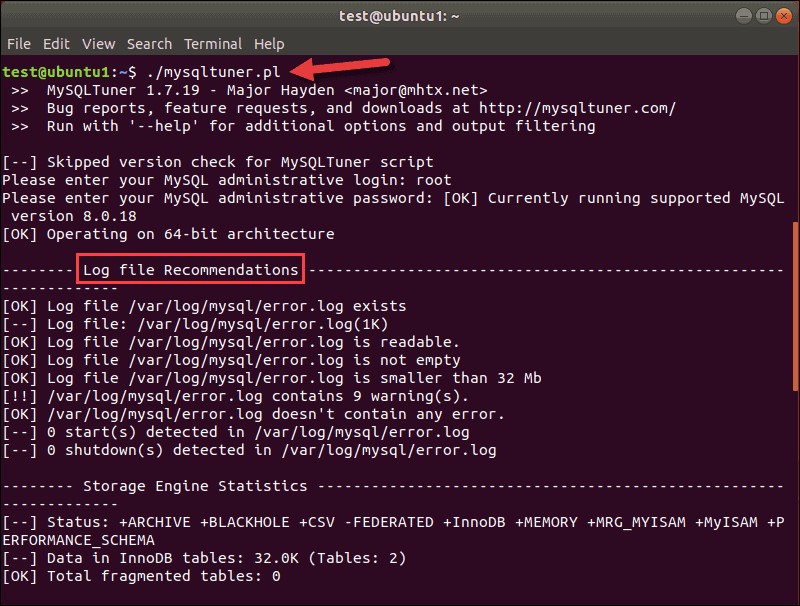Click the Storage Engine Statistics heading

coord(195,486)
